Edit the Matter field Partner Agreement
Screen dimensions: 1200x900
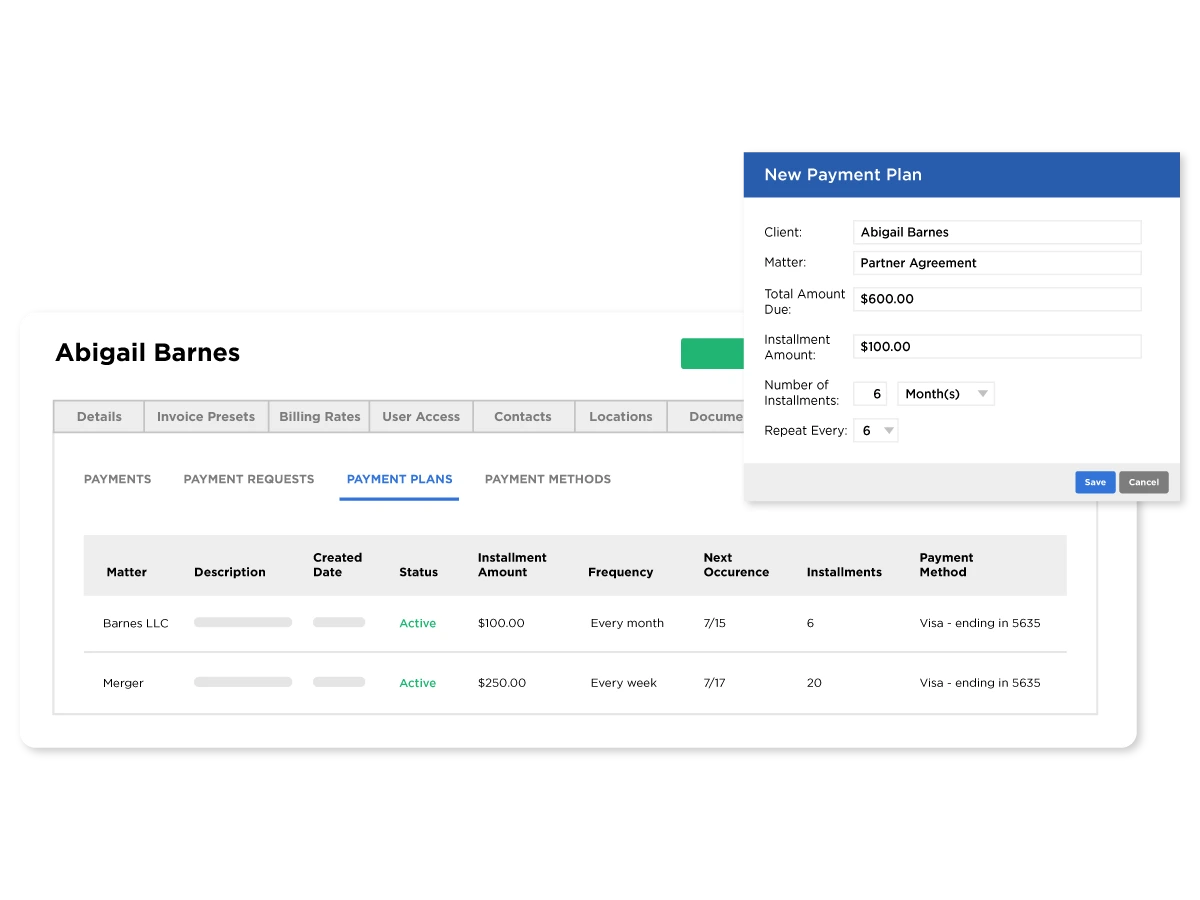click(996, 263)
